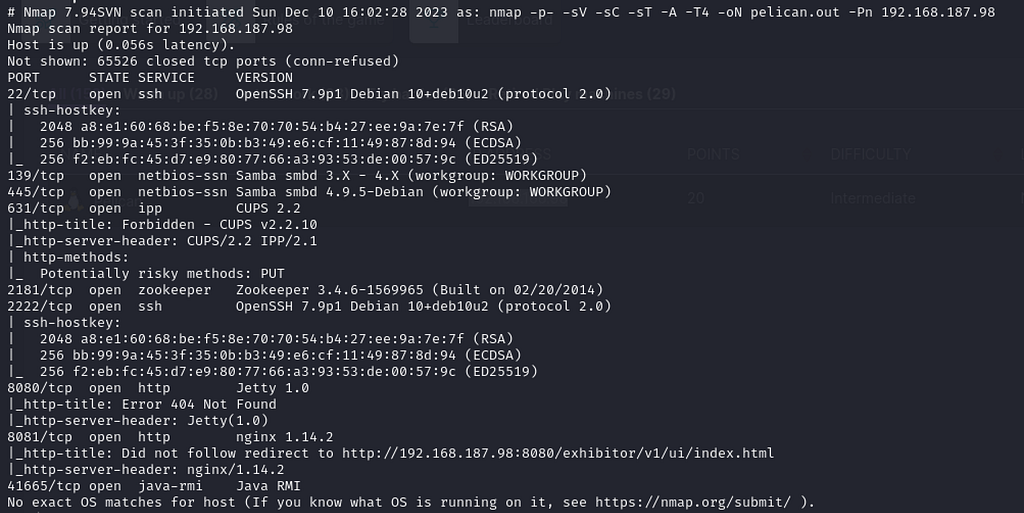Click the PORT column header text

(24, 77)
